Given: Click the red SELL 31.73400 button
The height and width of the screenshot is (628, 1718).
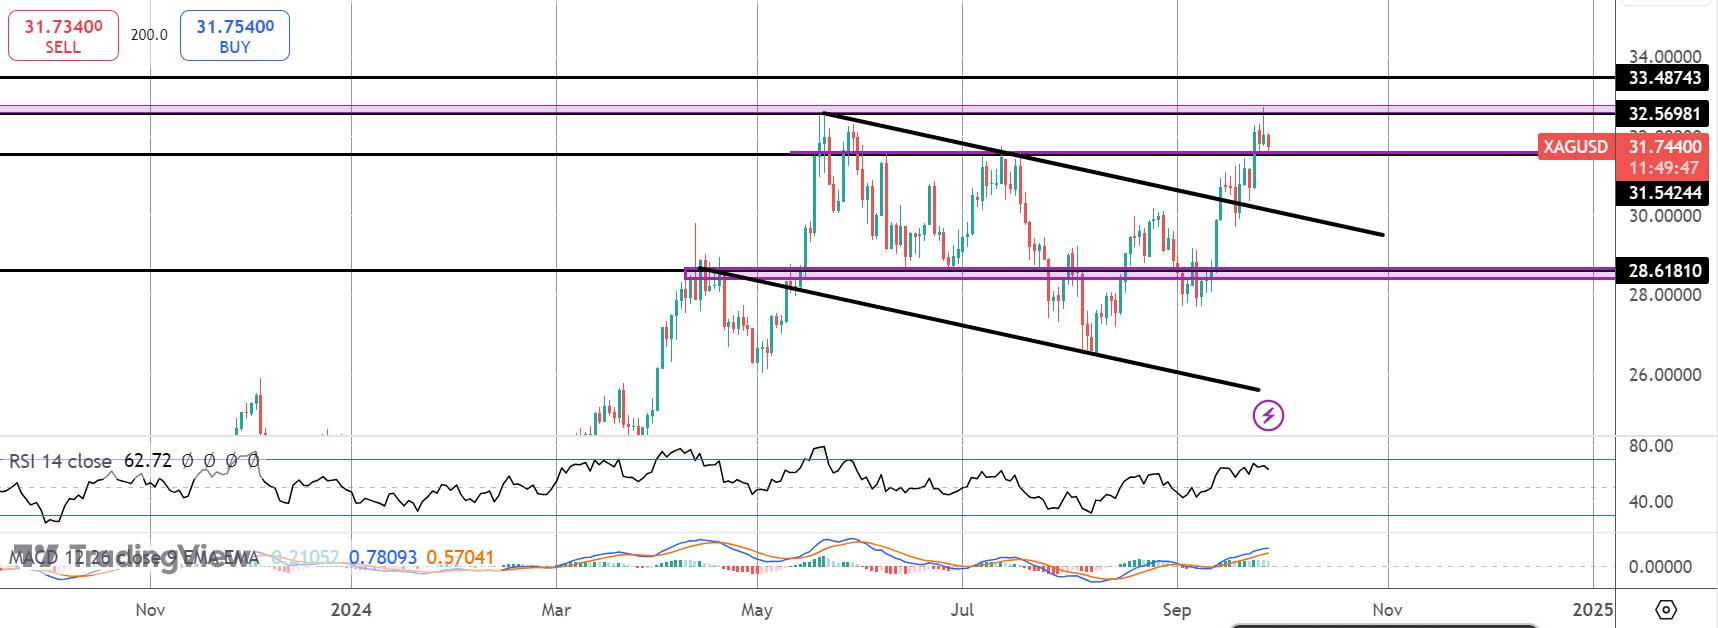Looking at the screenshot, I should point(63,36).
